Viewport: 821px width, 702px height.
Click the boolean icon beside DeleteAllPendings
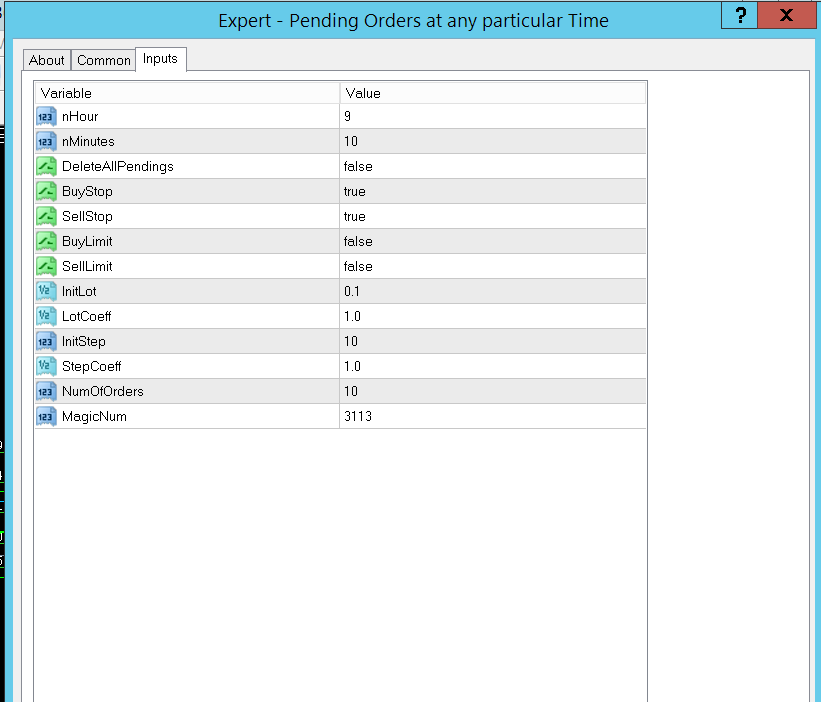[46, 166]
